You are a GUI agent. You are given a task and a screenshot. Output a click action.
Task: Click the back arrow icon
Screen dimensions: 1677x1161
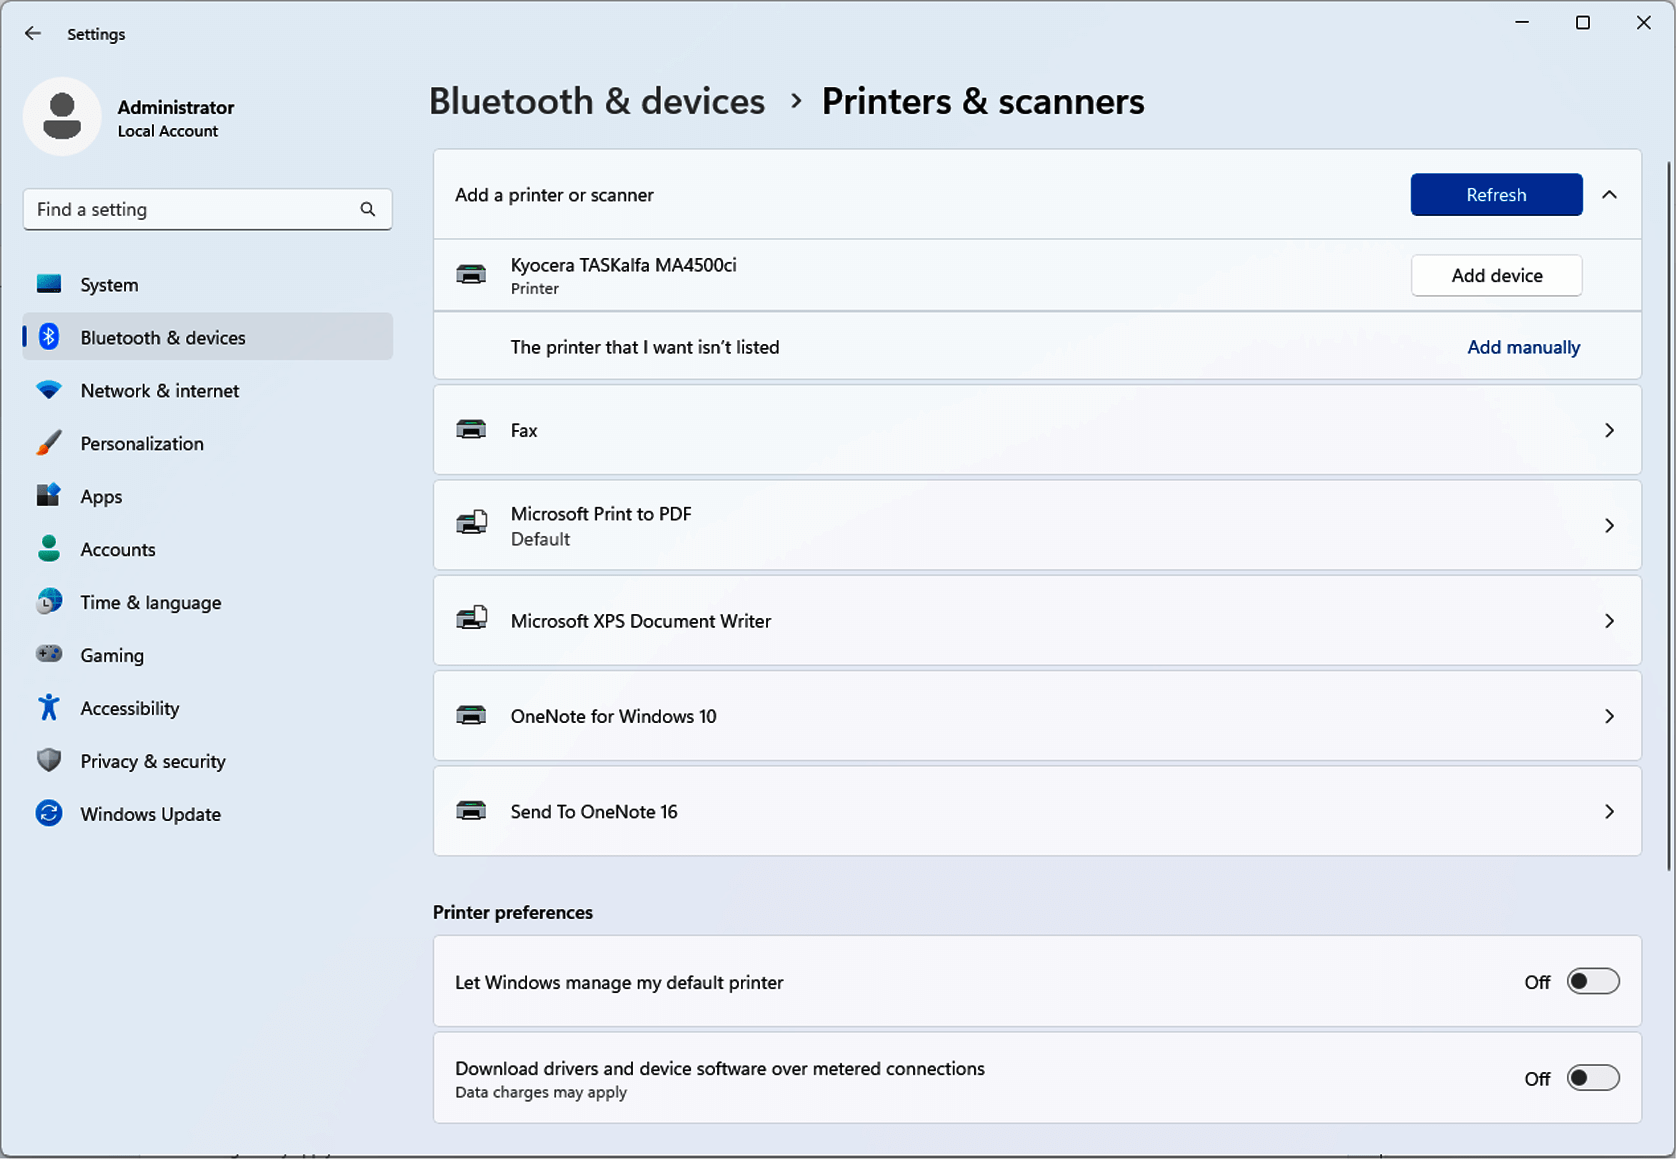point(33,33)
